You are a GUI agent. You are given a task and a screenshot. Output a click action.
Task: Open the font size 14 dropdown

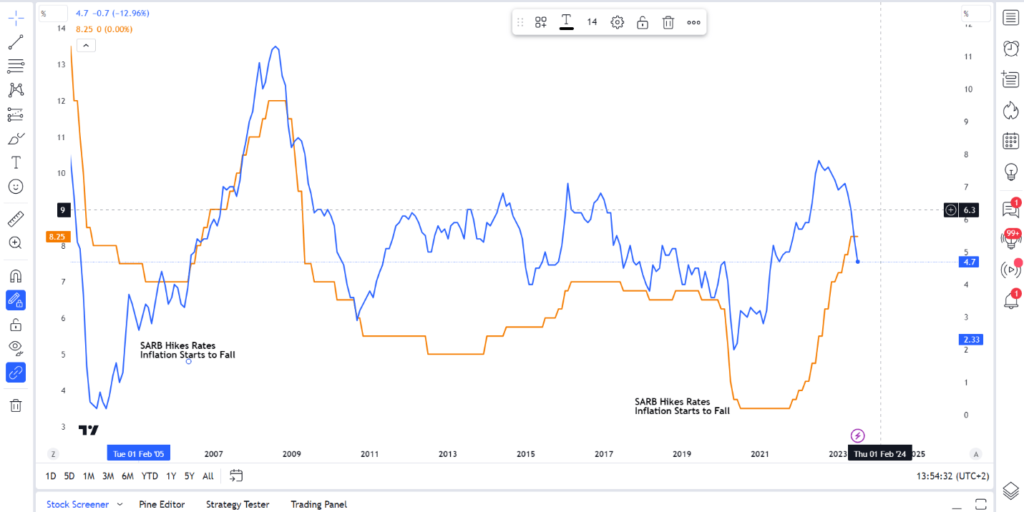pyautogui.click(x=592, y=22)
